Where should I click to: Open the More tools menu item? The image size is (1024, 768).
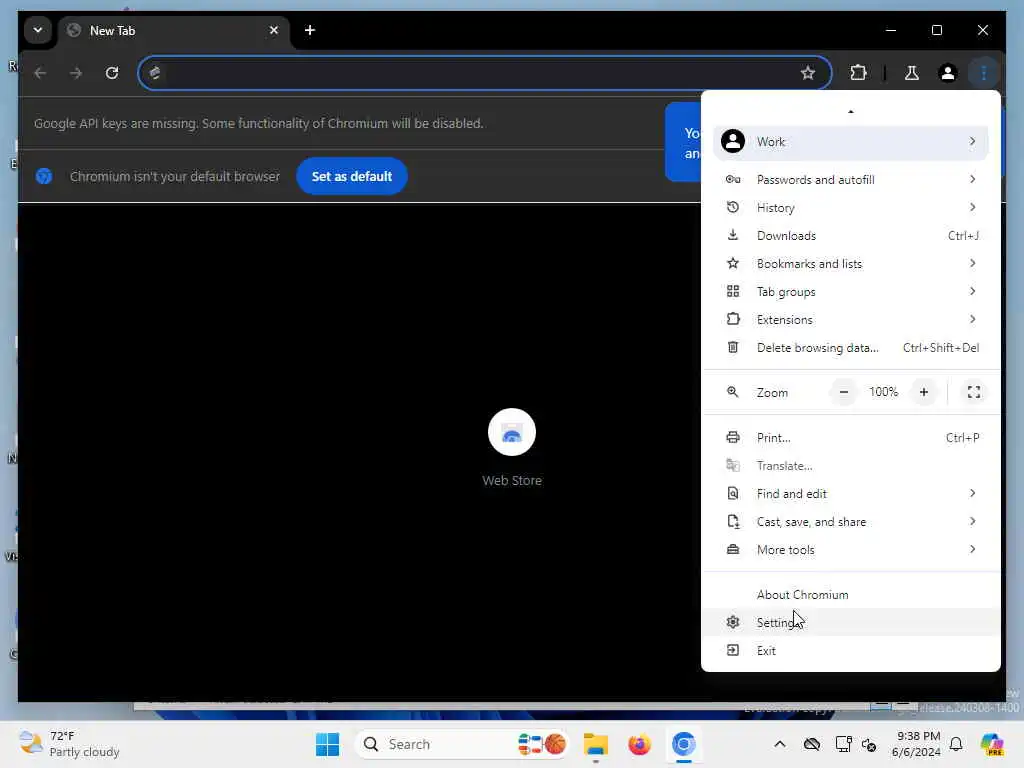(x=850, y=551)
